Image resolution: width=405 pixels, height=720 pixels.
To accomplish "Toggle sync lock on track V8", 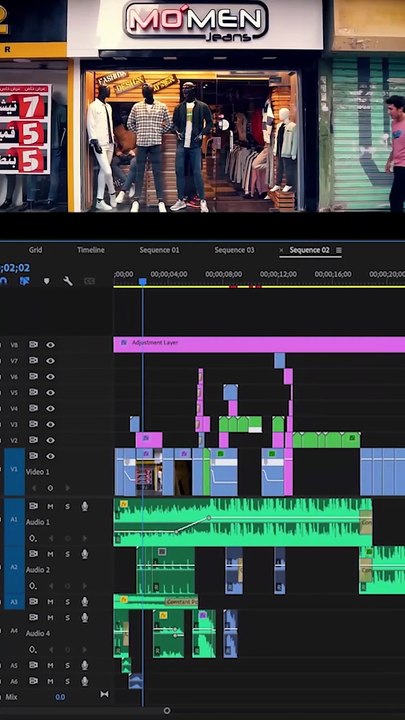I will [x=34, y=344].
